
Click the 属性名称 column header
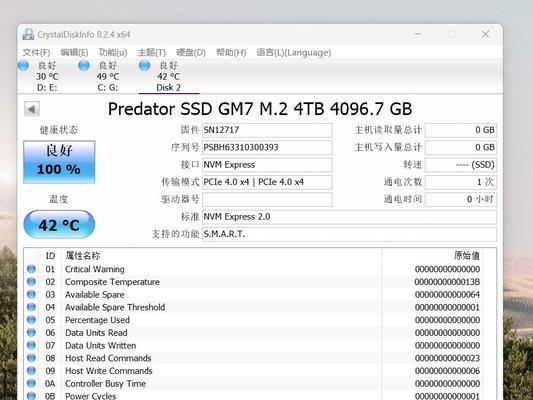(x=222, y=256)
